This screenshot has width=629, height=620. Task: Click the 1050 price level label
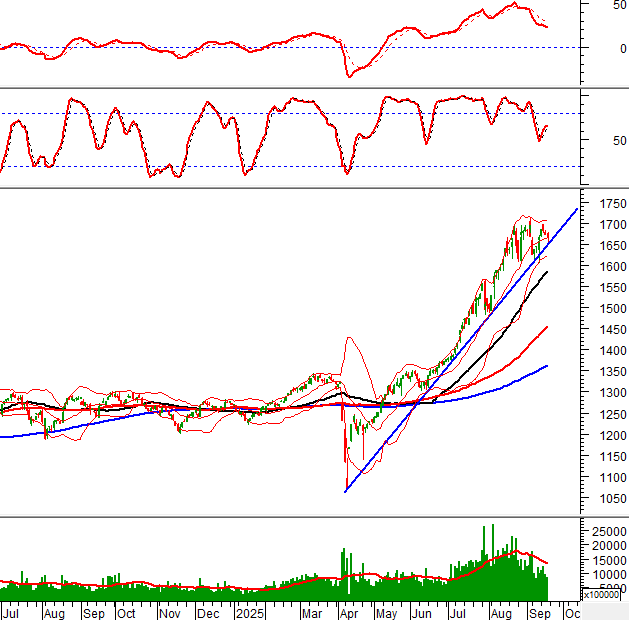coord(613,499)
